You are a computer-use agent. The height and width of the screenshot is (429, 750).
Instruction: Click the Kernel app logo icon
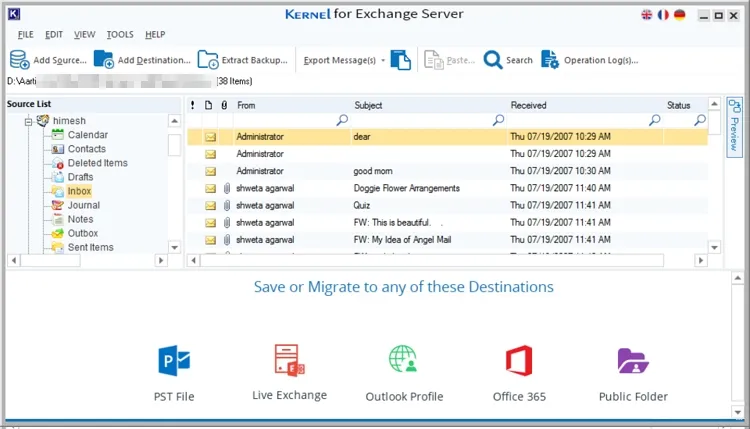[x=14, y=14]
